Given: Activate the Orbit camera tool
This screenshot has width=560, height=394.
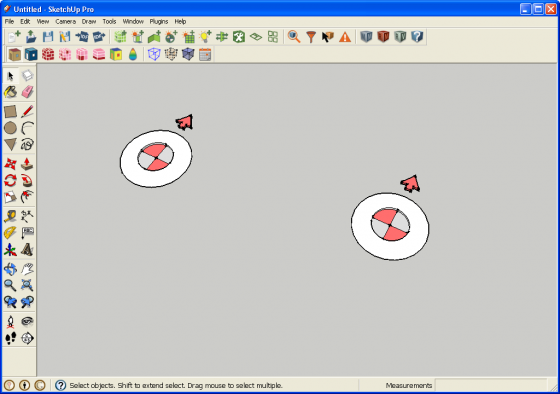Looking at the screenshot, I should point(10,269).
